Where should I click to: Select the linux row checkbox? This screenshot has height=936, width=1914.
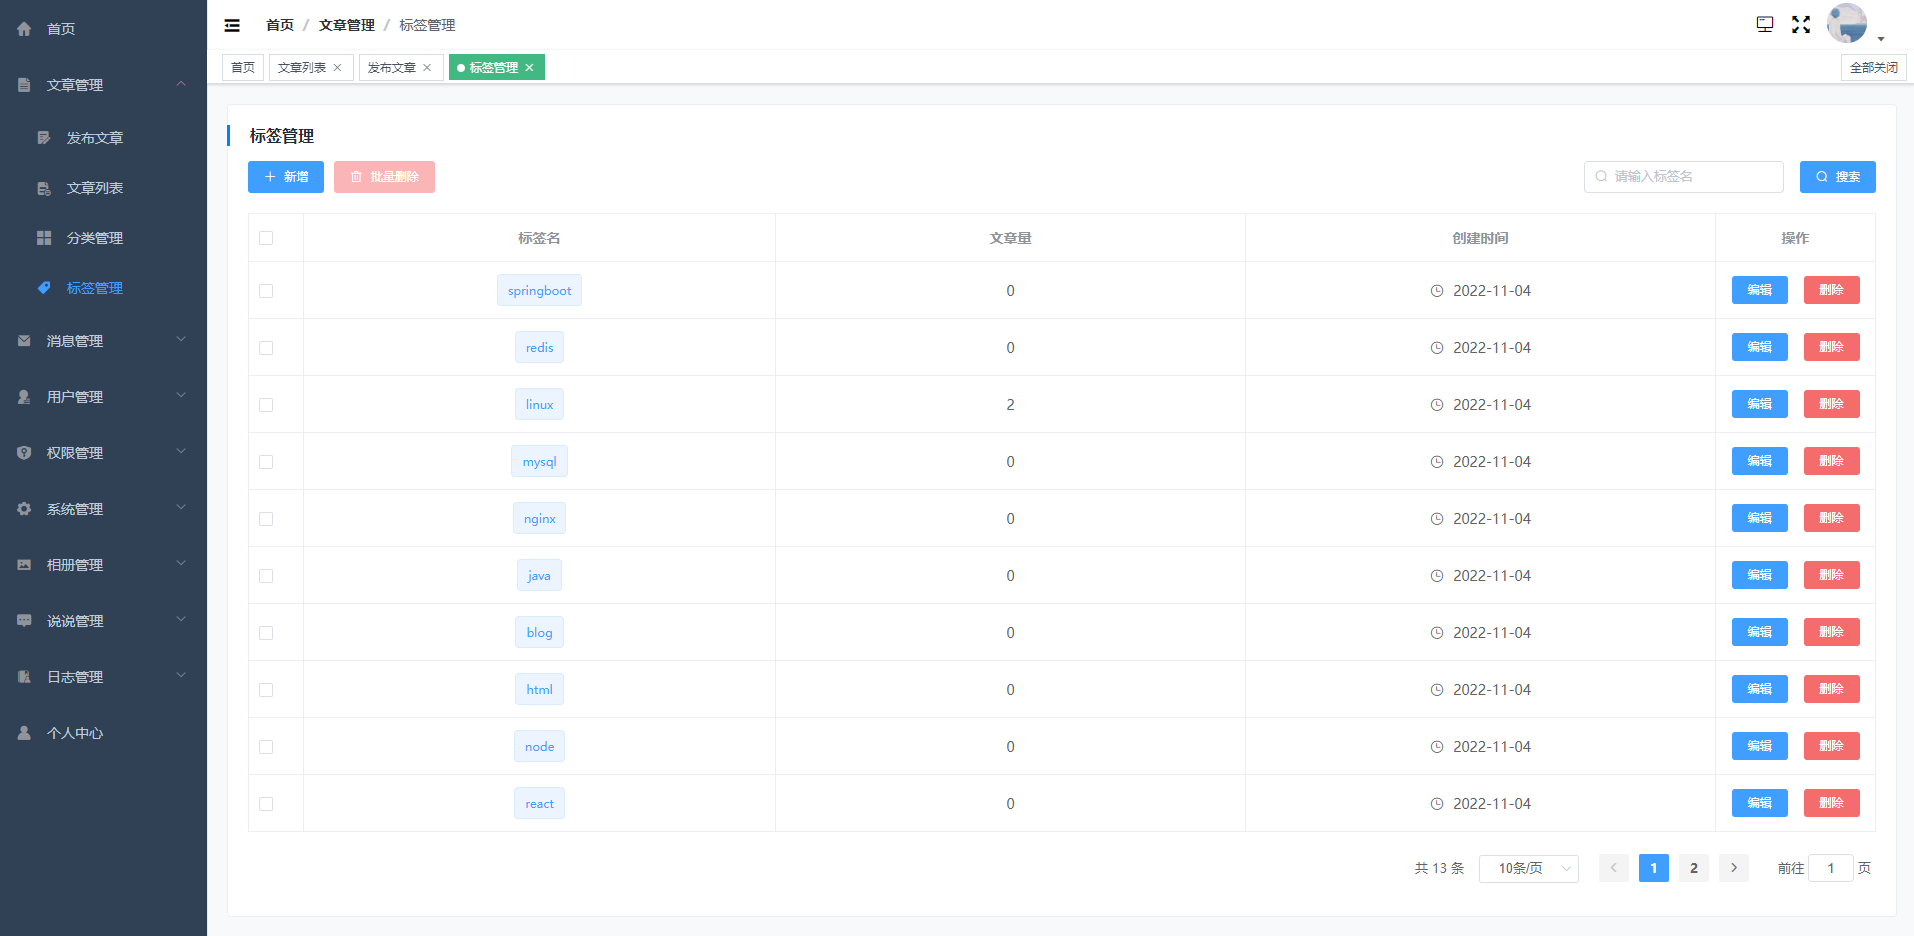(x=266, y=405)
